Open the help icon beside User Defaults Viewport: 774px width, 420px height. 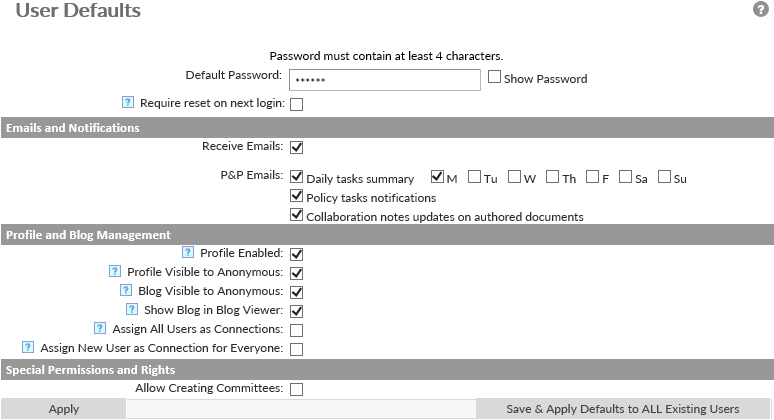pyautogui.click(x=760, y=10)
